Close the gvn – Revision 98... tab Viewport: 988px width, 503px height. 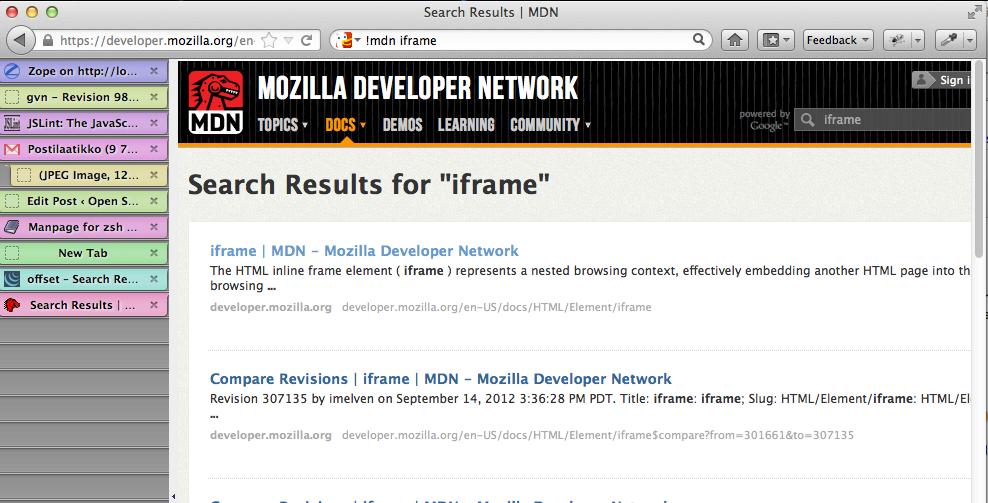(154, 97)
